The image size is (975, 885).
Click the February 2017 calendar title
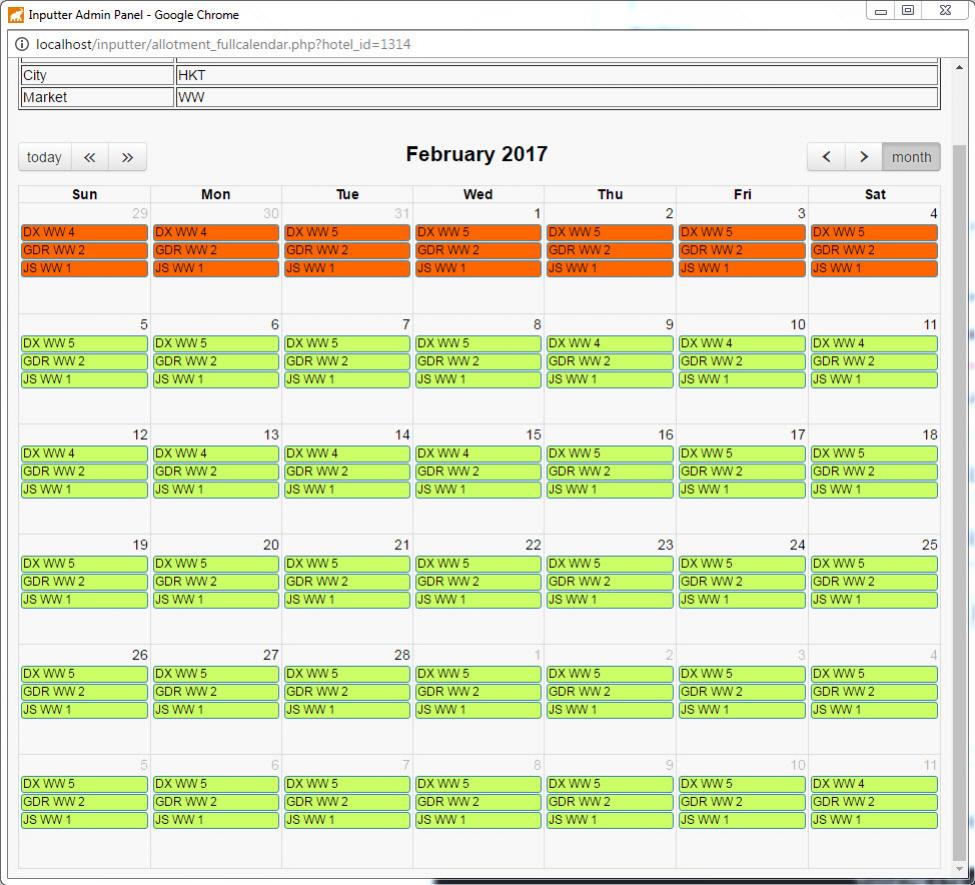point(477,154)
